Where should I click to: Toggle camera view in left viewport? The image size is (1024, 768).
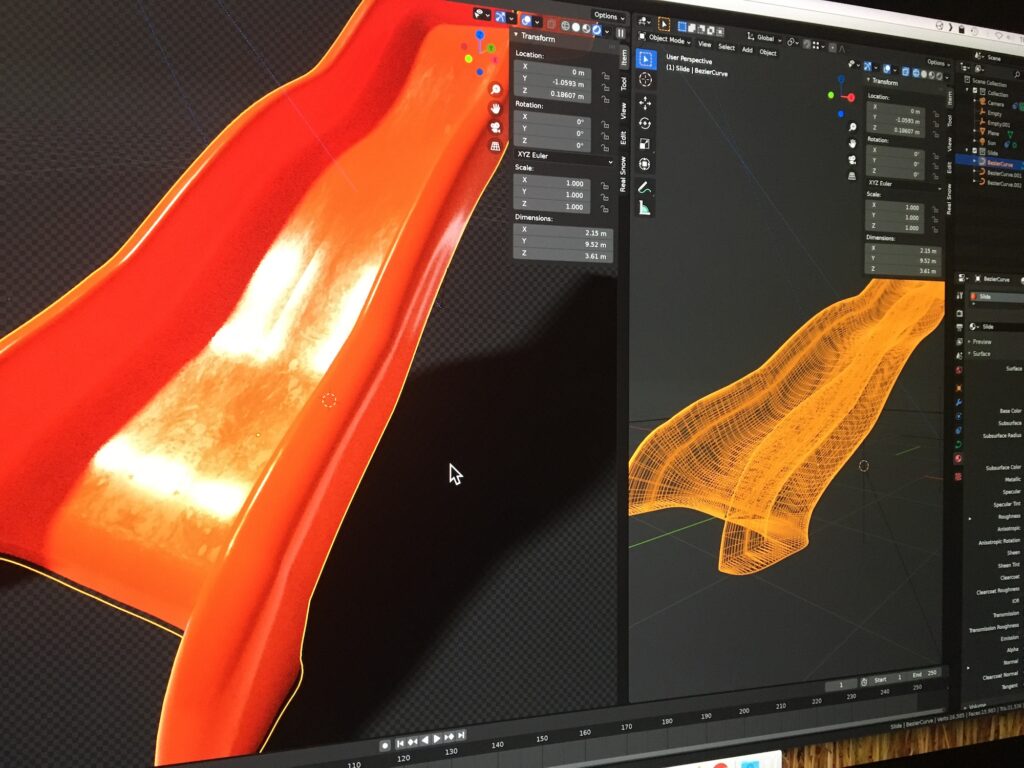coord(496,127)
